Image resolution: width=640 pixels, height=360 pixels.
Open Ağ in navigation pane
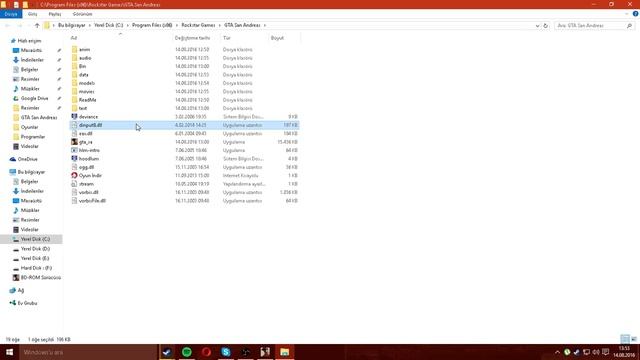click(x=20, y=290)
